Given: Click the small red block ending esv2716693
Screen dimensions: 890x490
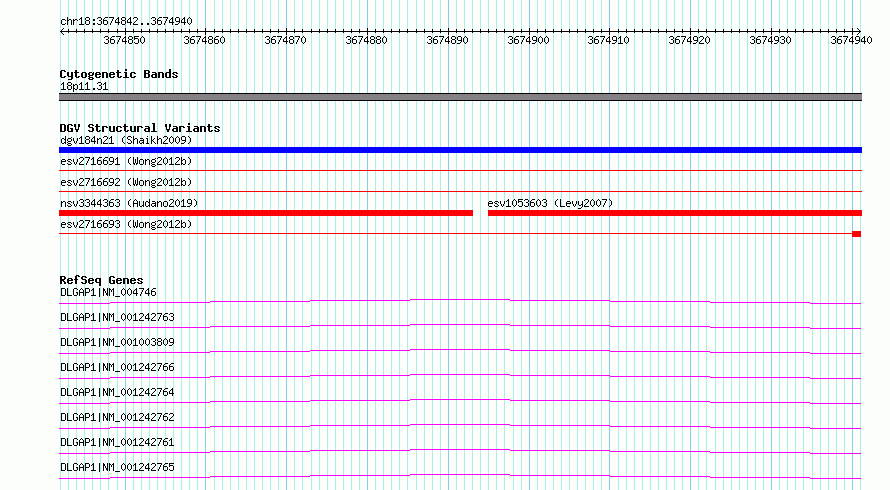Looking at the screenshot, I should [x=857, y=234].
